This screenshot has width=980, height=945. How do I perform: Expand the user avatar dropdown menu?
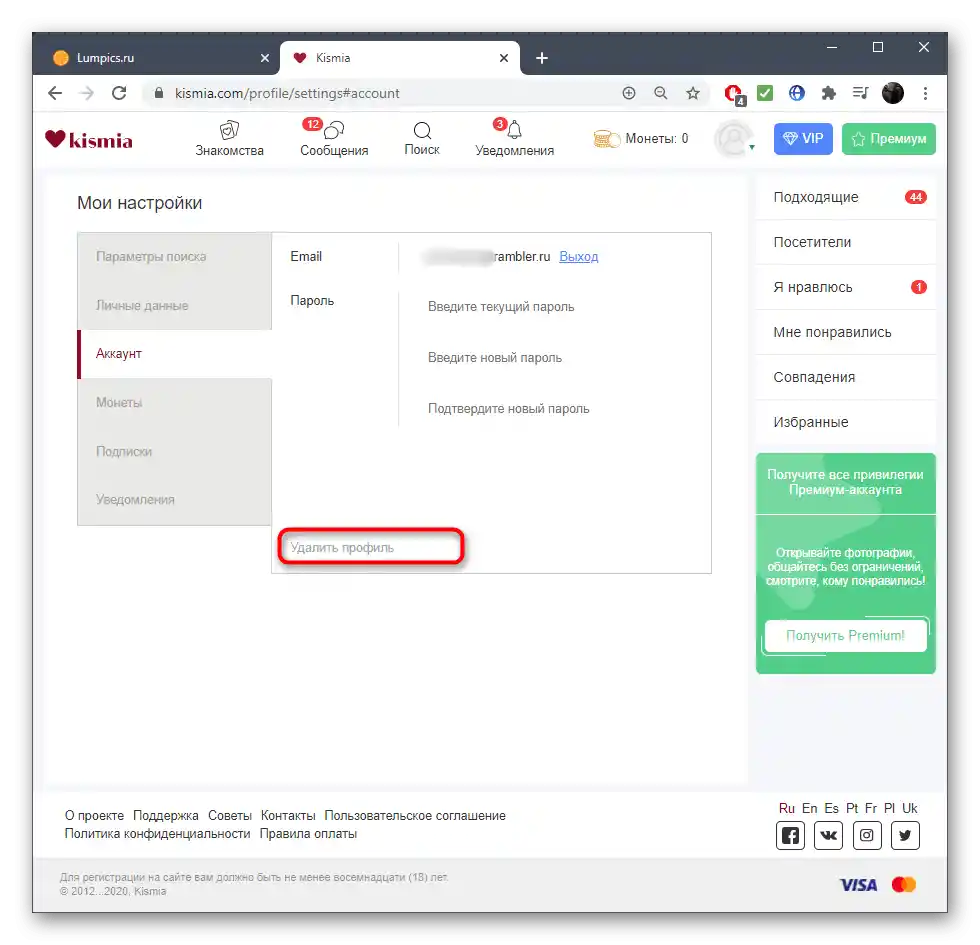(x=735, y=139)
